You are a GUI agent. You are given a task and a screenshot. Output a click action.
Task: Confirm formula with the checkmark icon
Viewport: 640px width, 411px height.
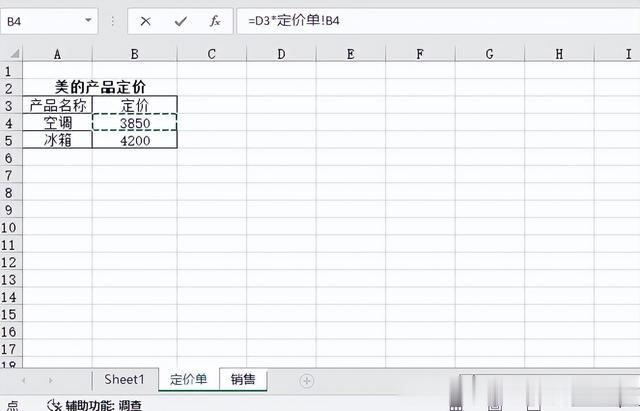[180, 21]
